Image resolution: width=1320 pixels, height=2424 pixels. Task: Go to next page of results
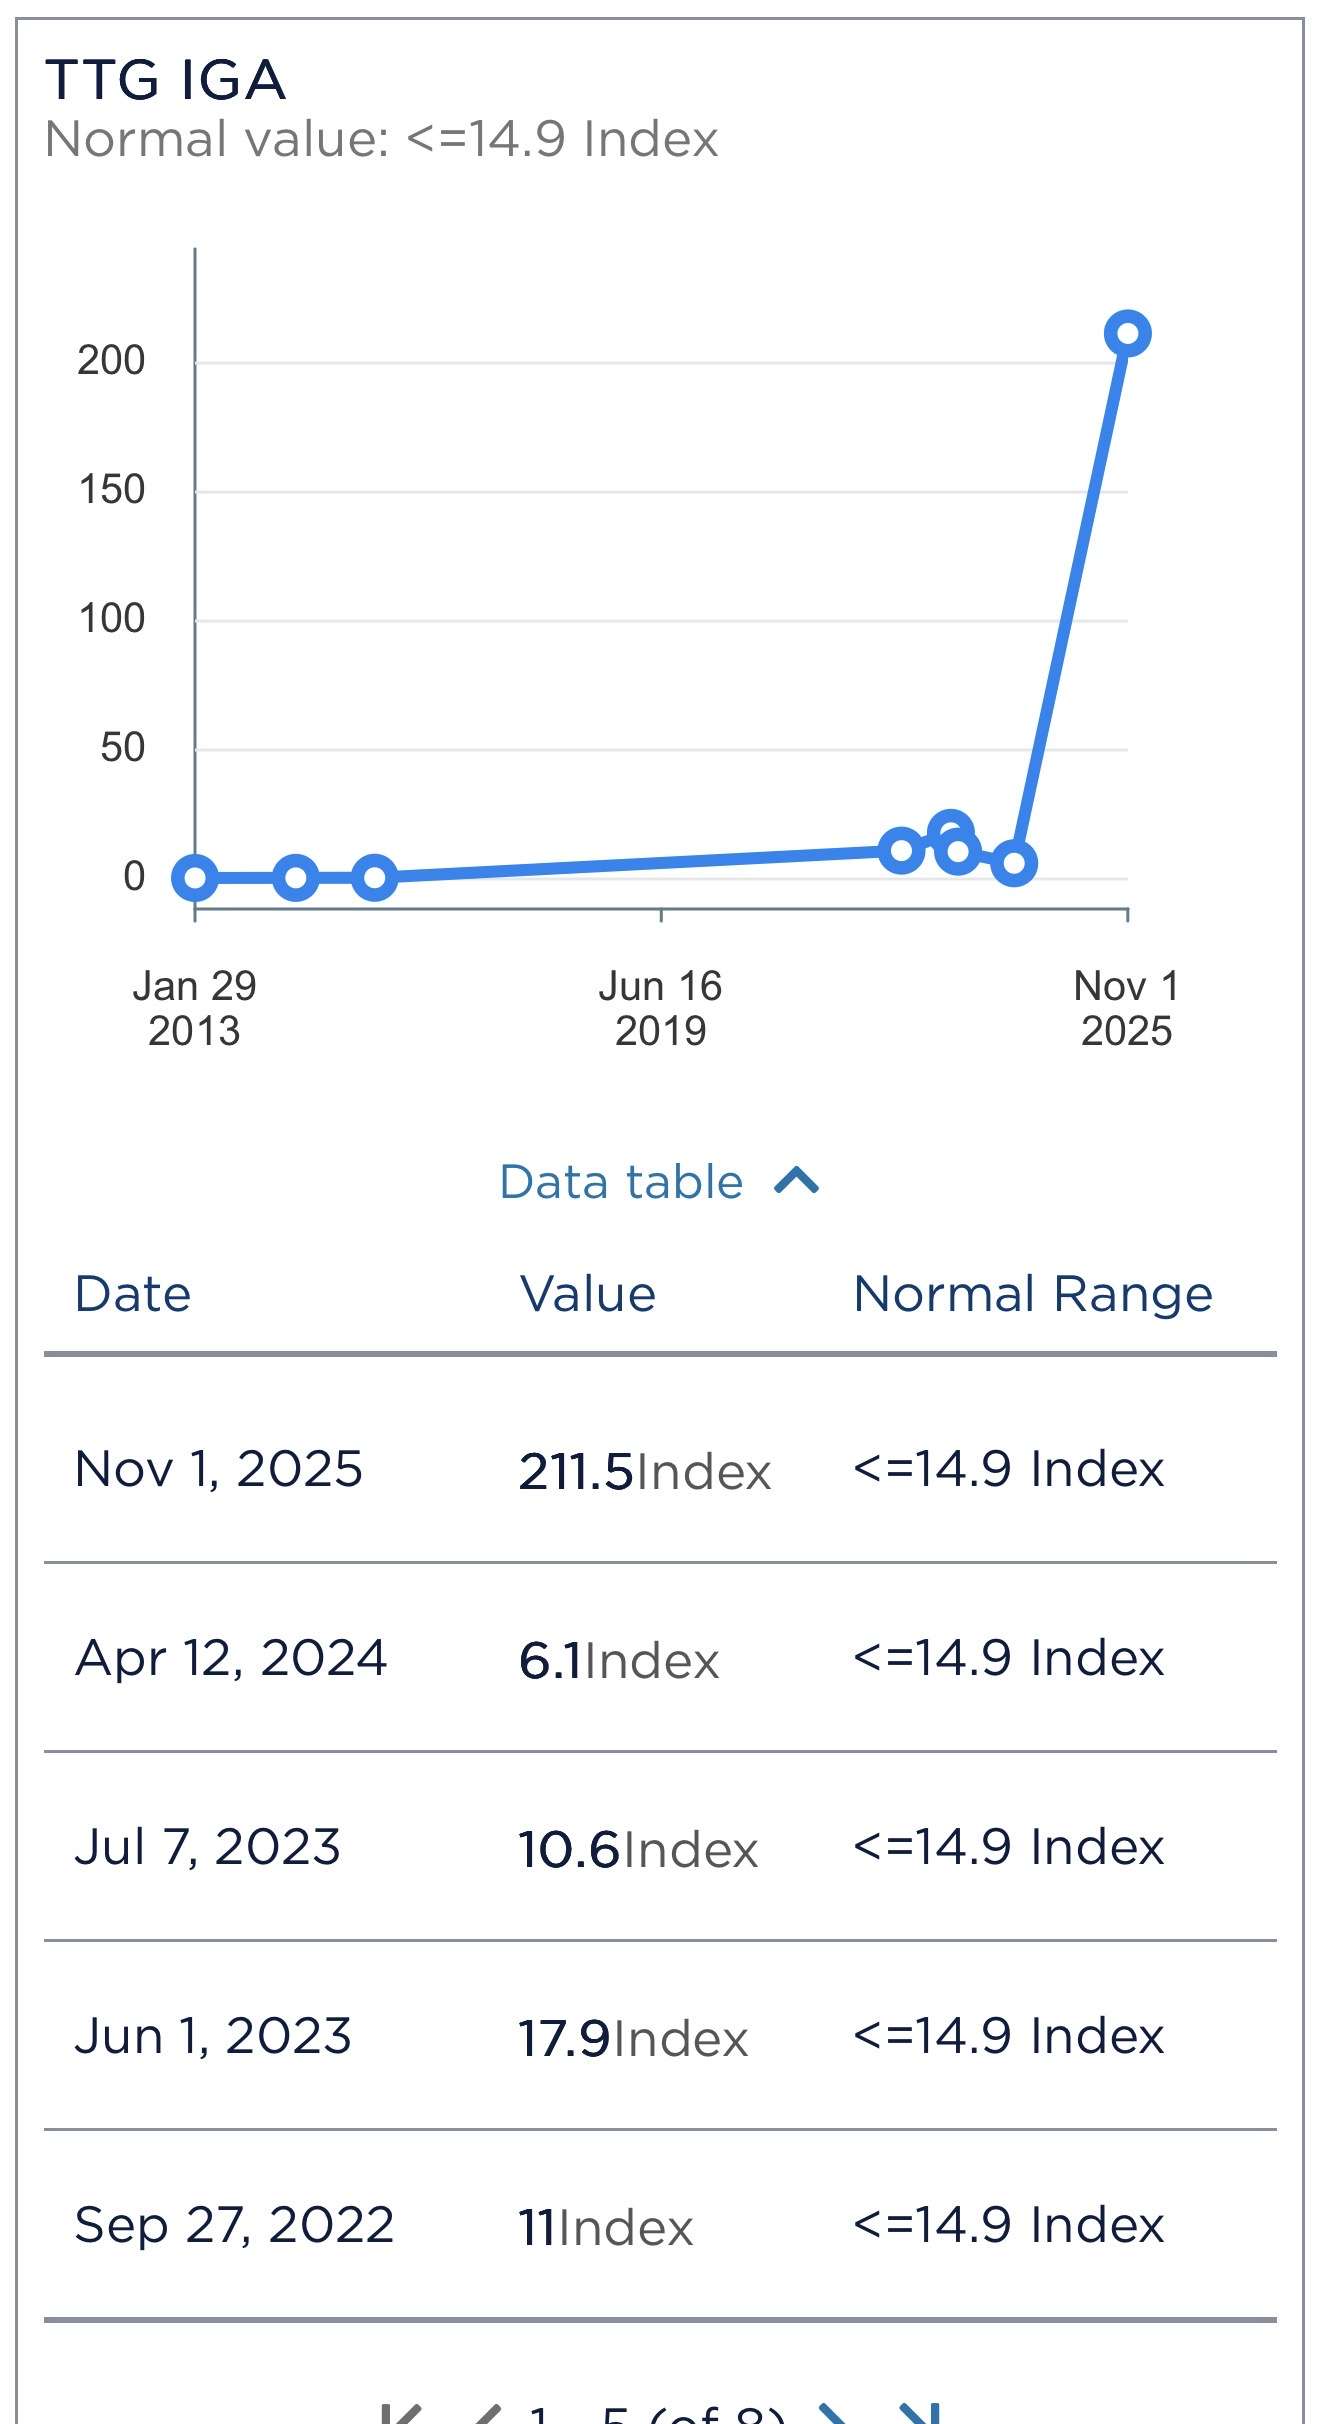tap(833, 2414)
